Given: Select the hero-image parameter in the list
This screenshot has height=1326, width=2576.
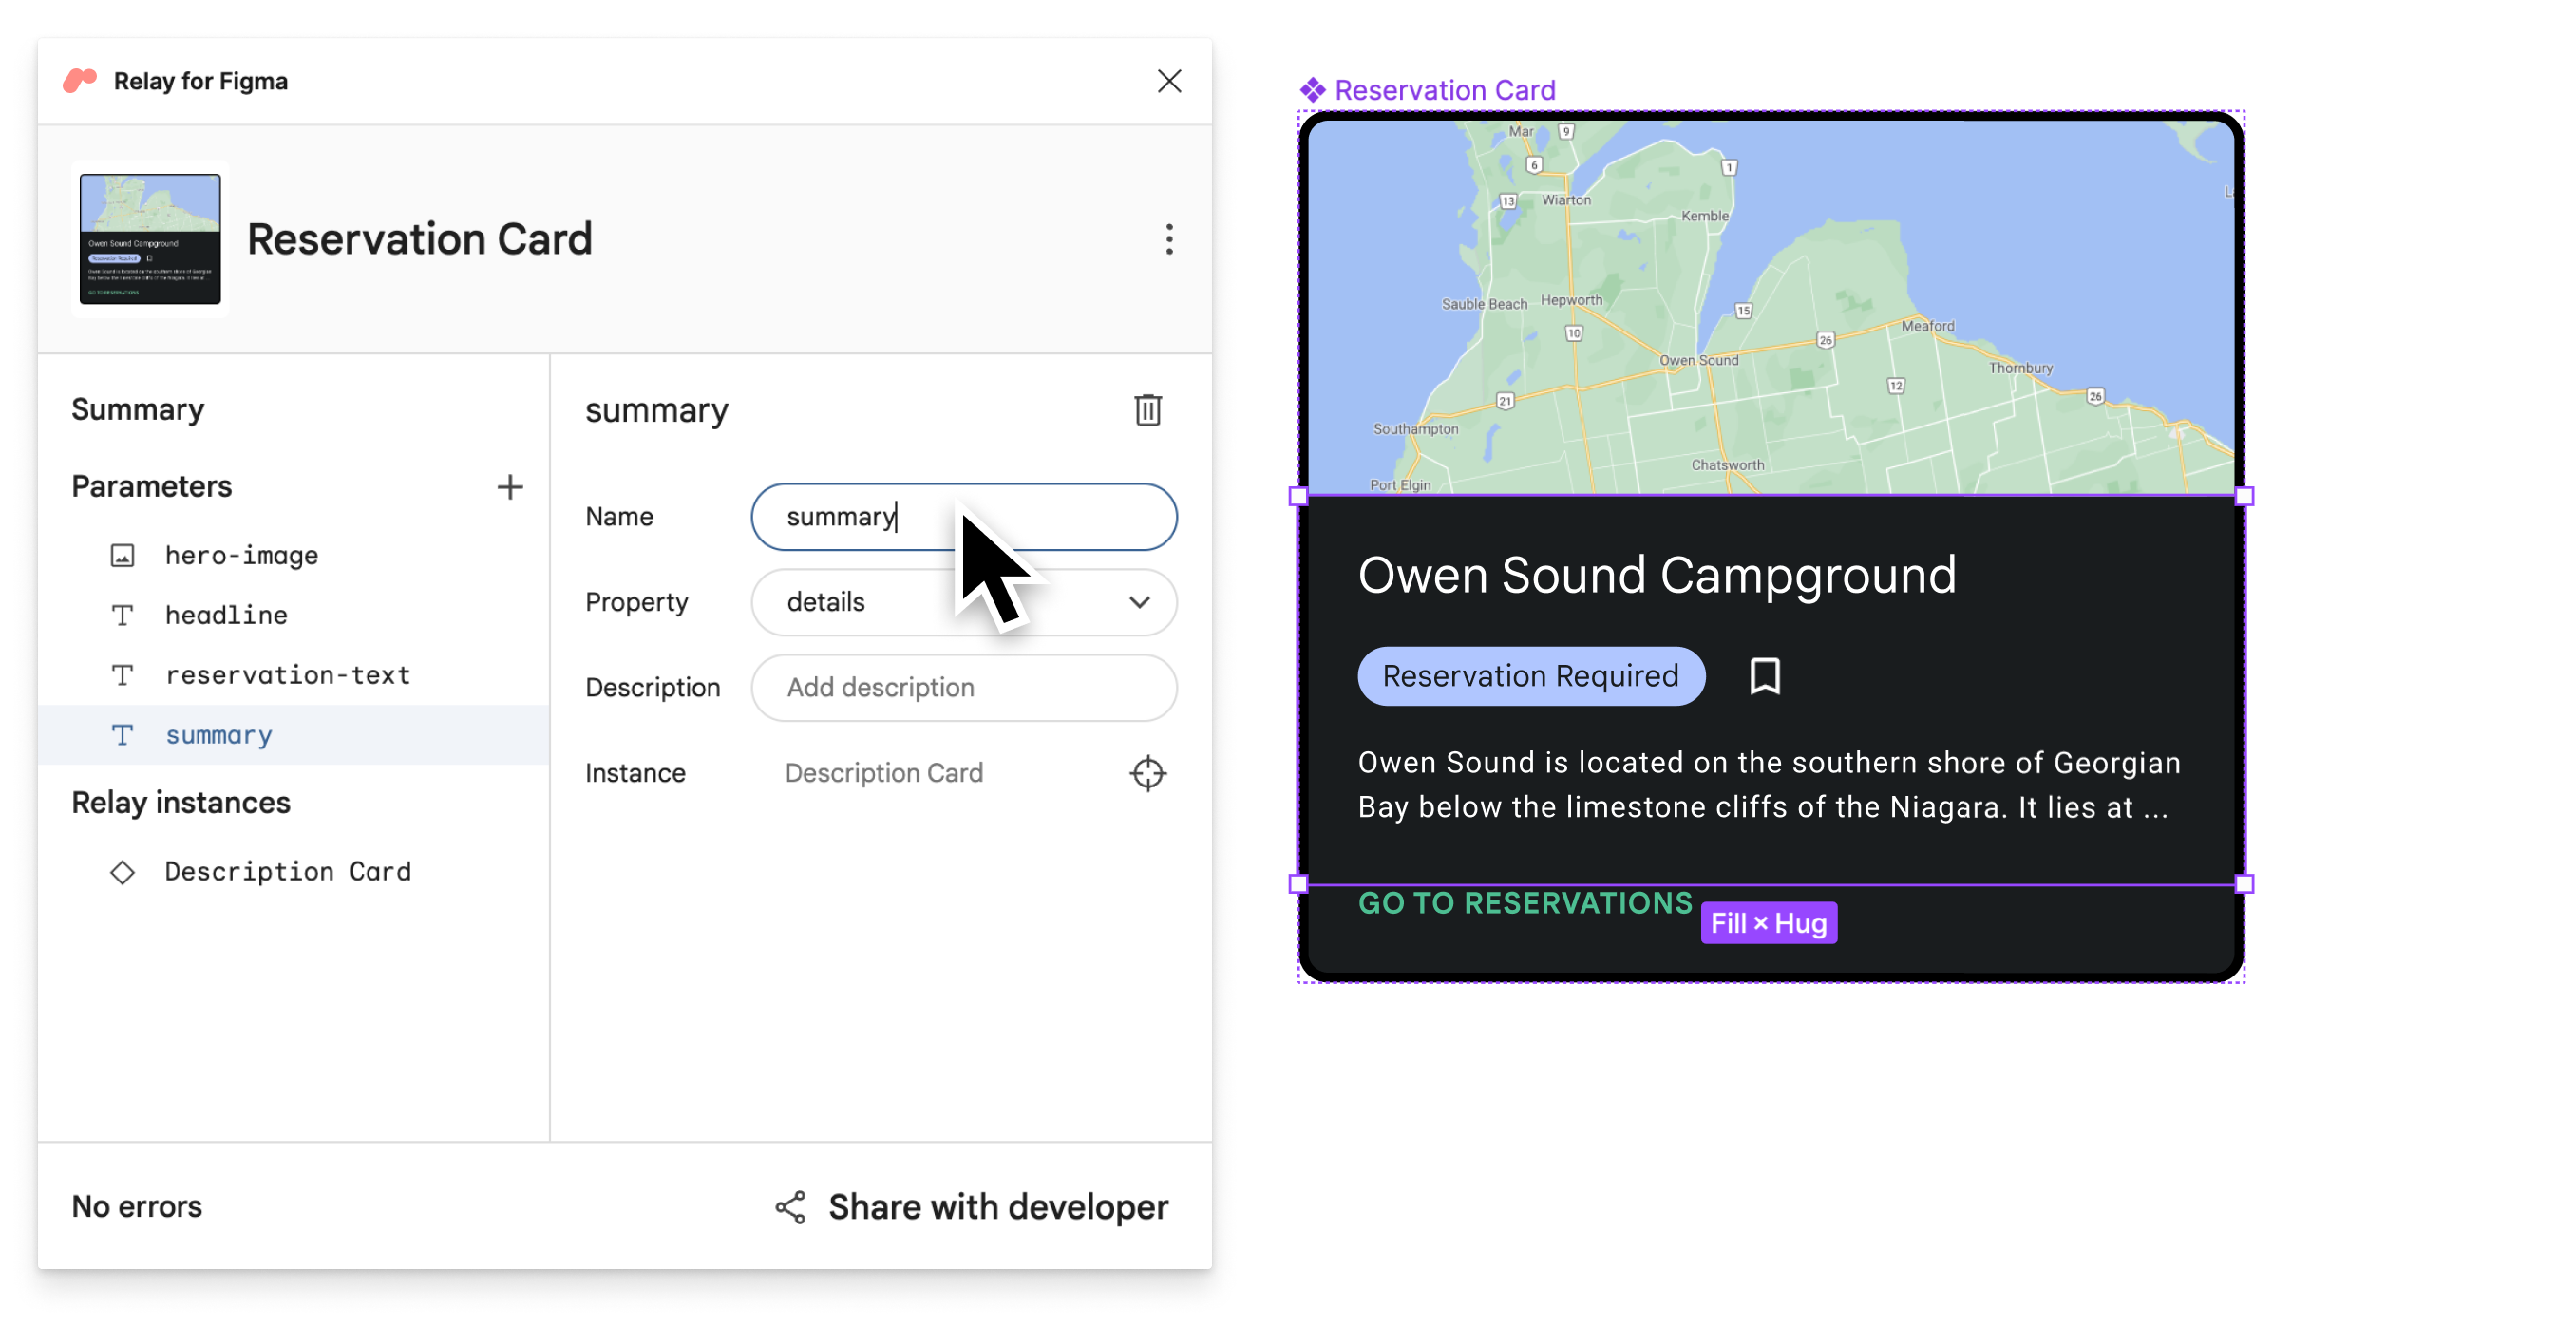Looking at the screenshot, I should point(245,553).
